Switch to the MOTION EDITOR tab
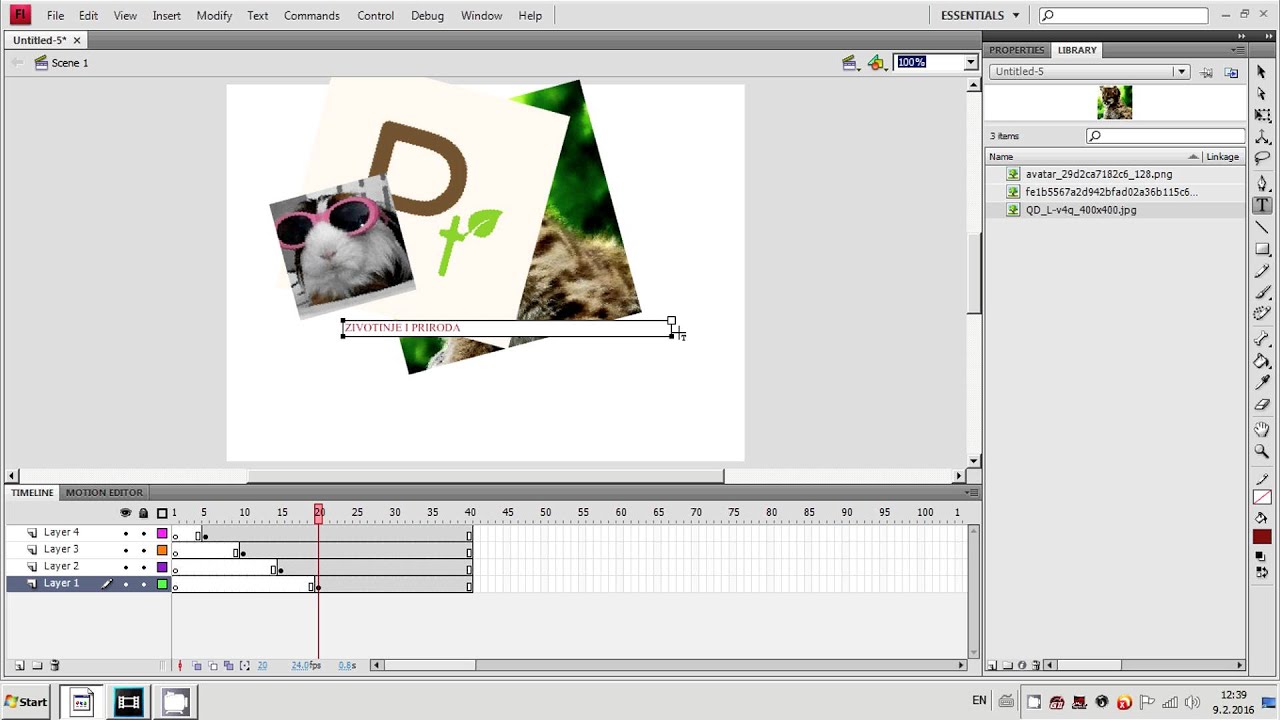1280x720 pixels. click(x=104, y=492)
